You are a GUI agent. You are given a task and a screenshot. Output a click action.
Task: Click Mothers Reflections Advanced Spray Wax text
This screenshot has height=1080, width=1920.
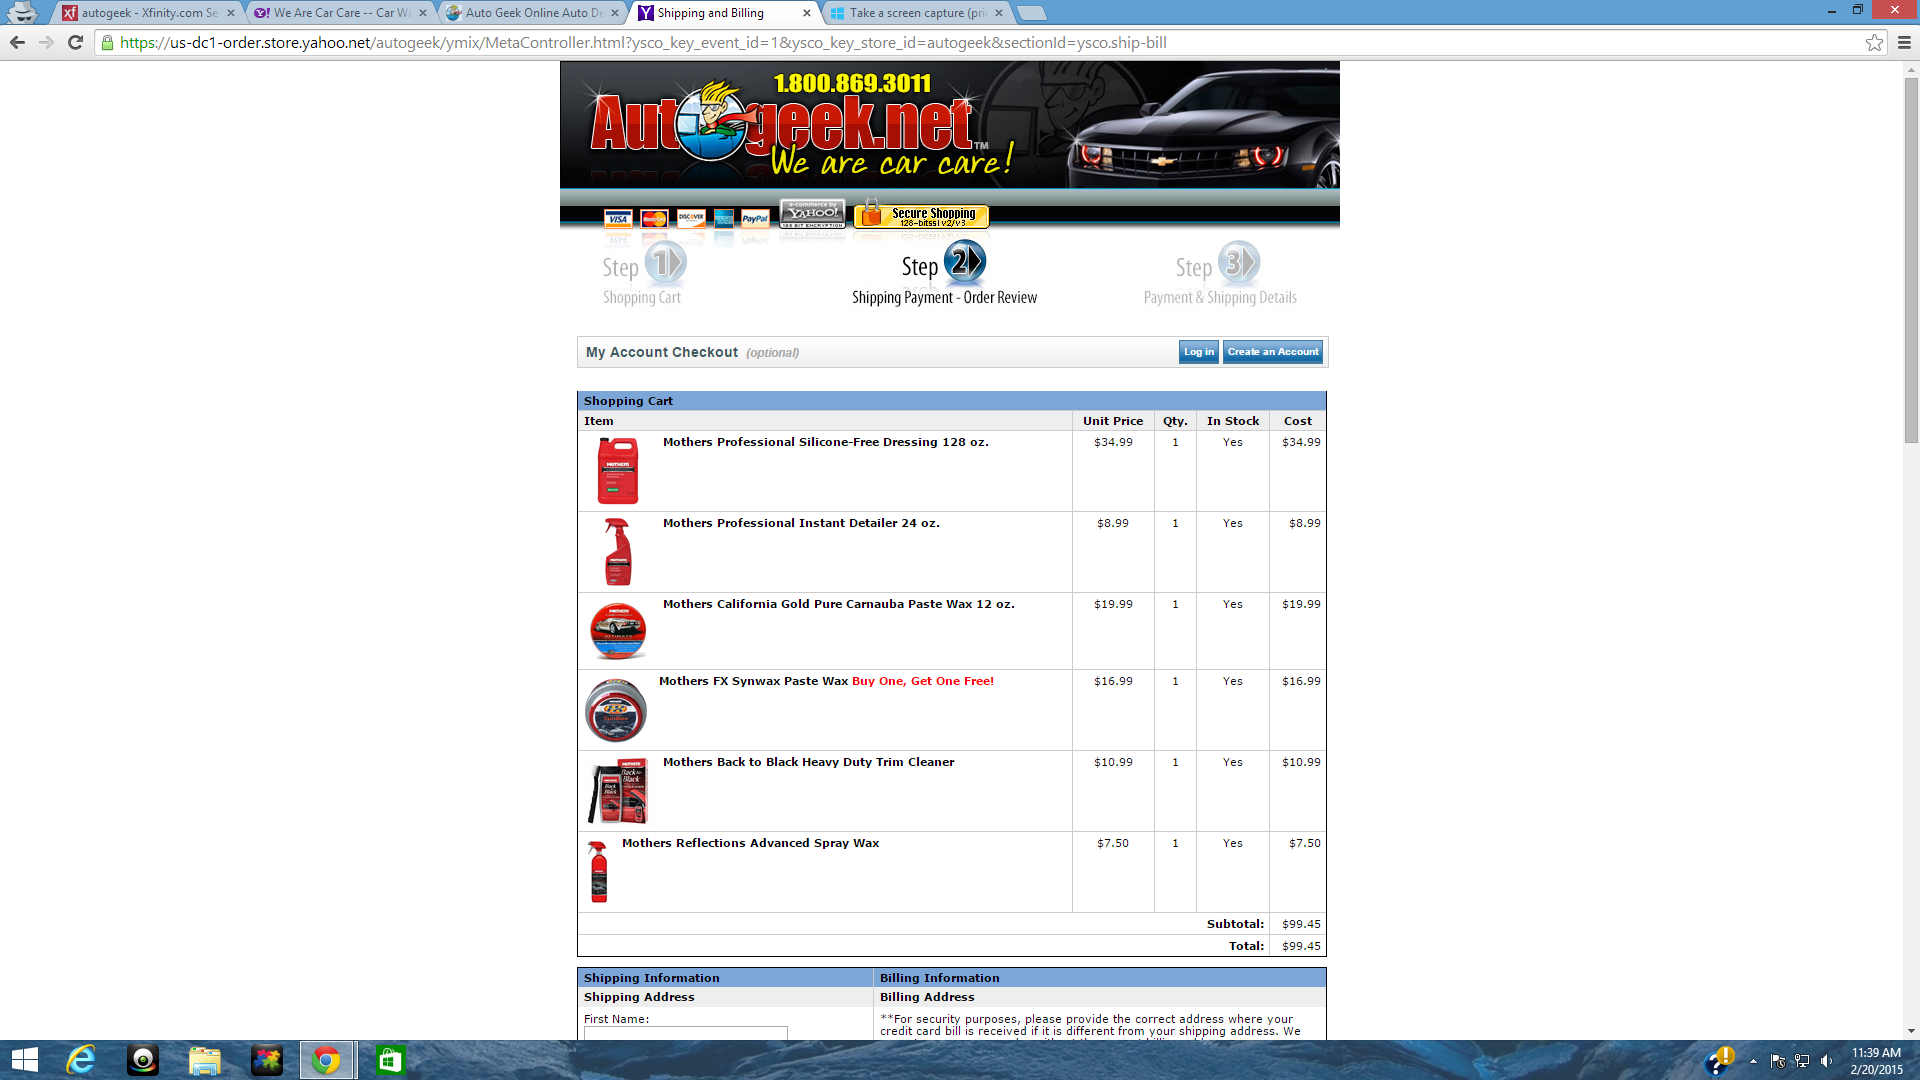pyautogui.click(x=750, y=843)
